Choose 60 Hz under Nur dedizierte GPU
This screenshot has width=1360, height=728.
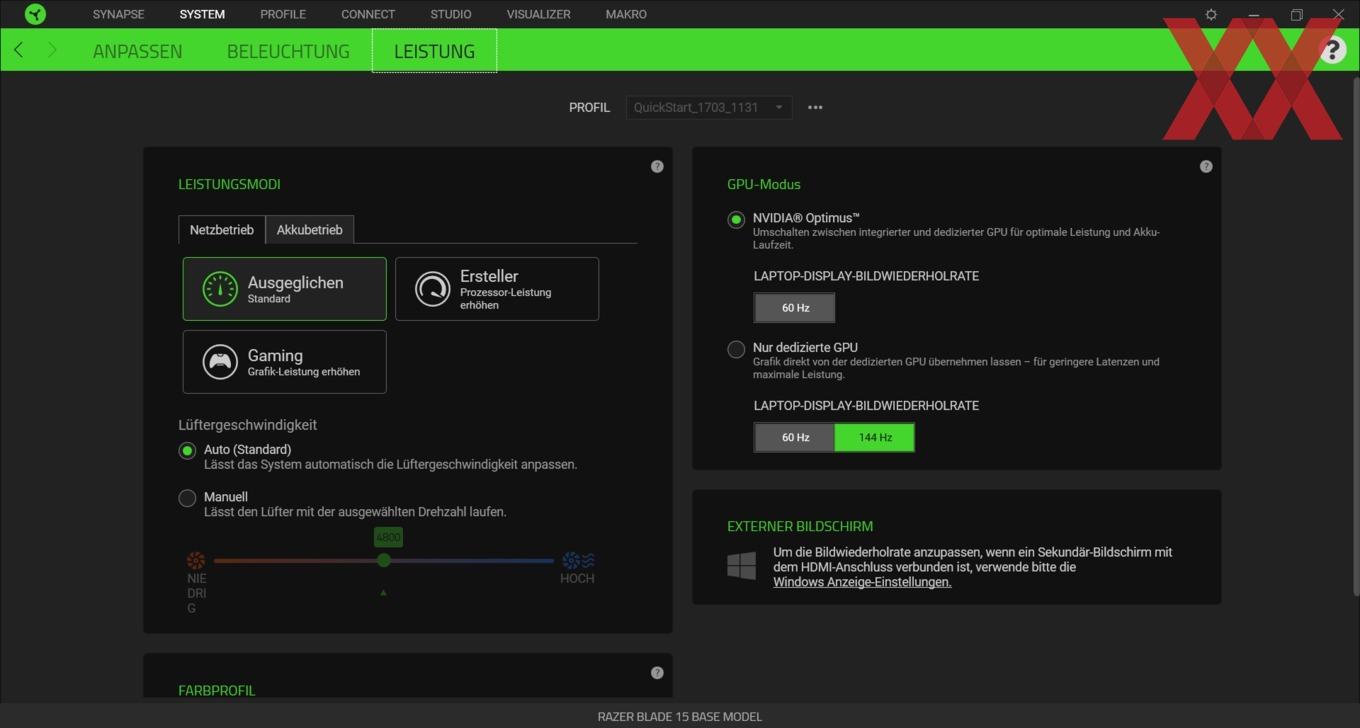(x=795, y=437)
